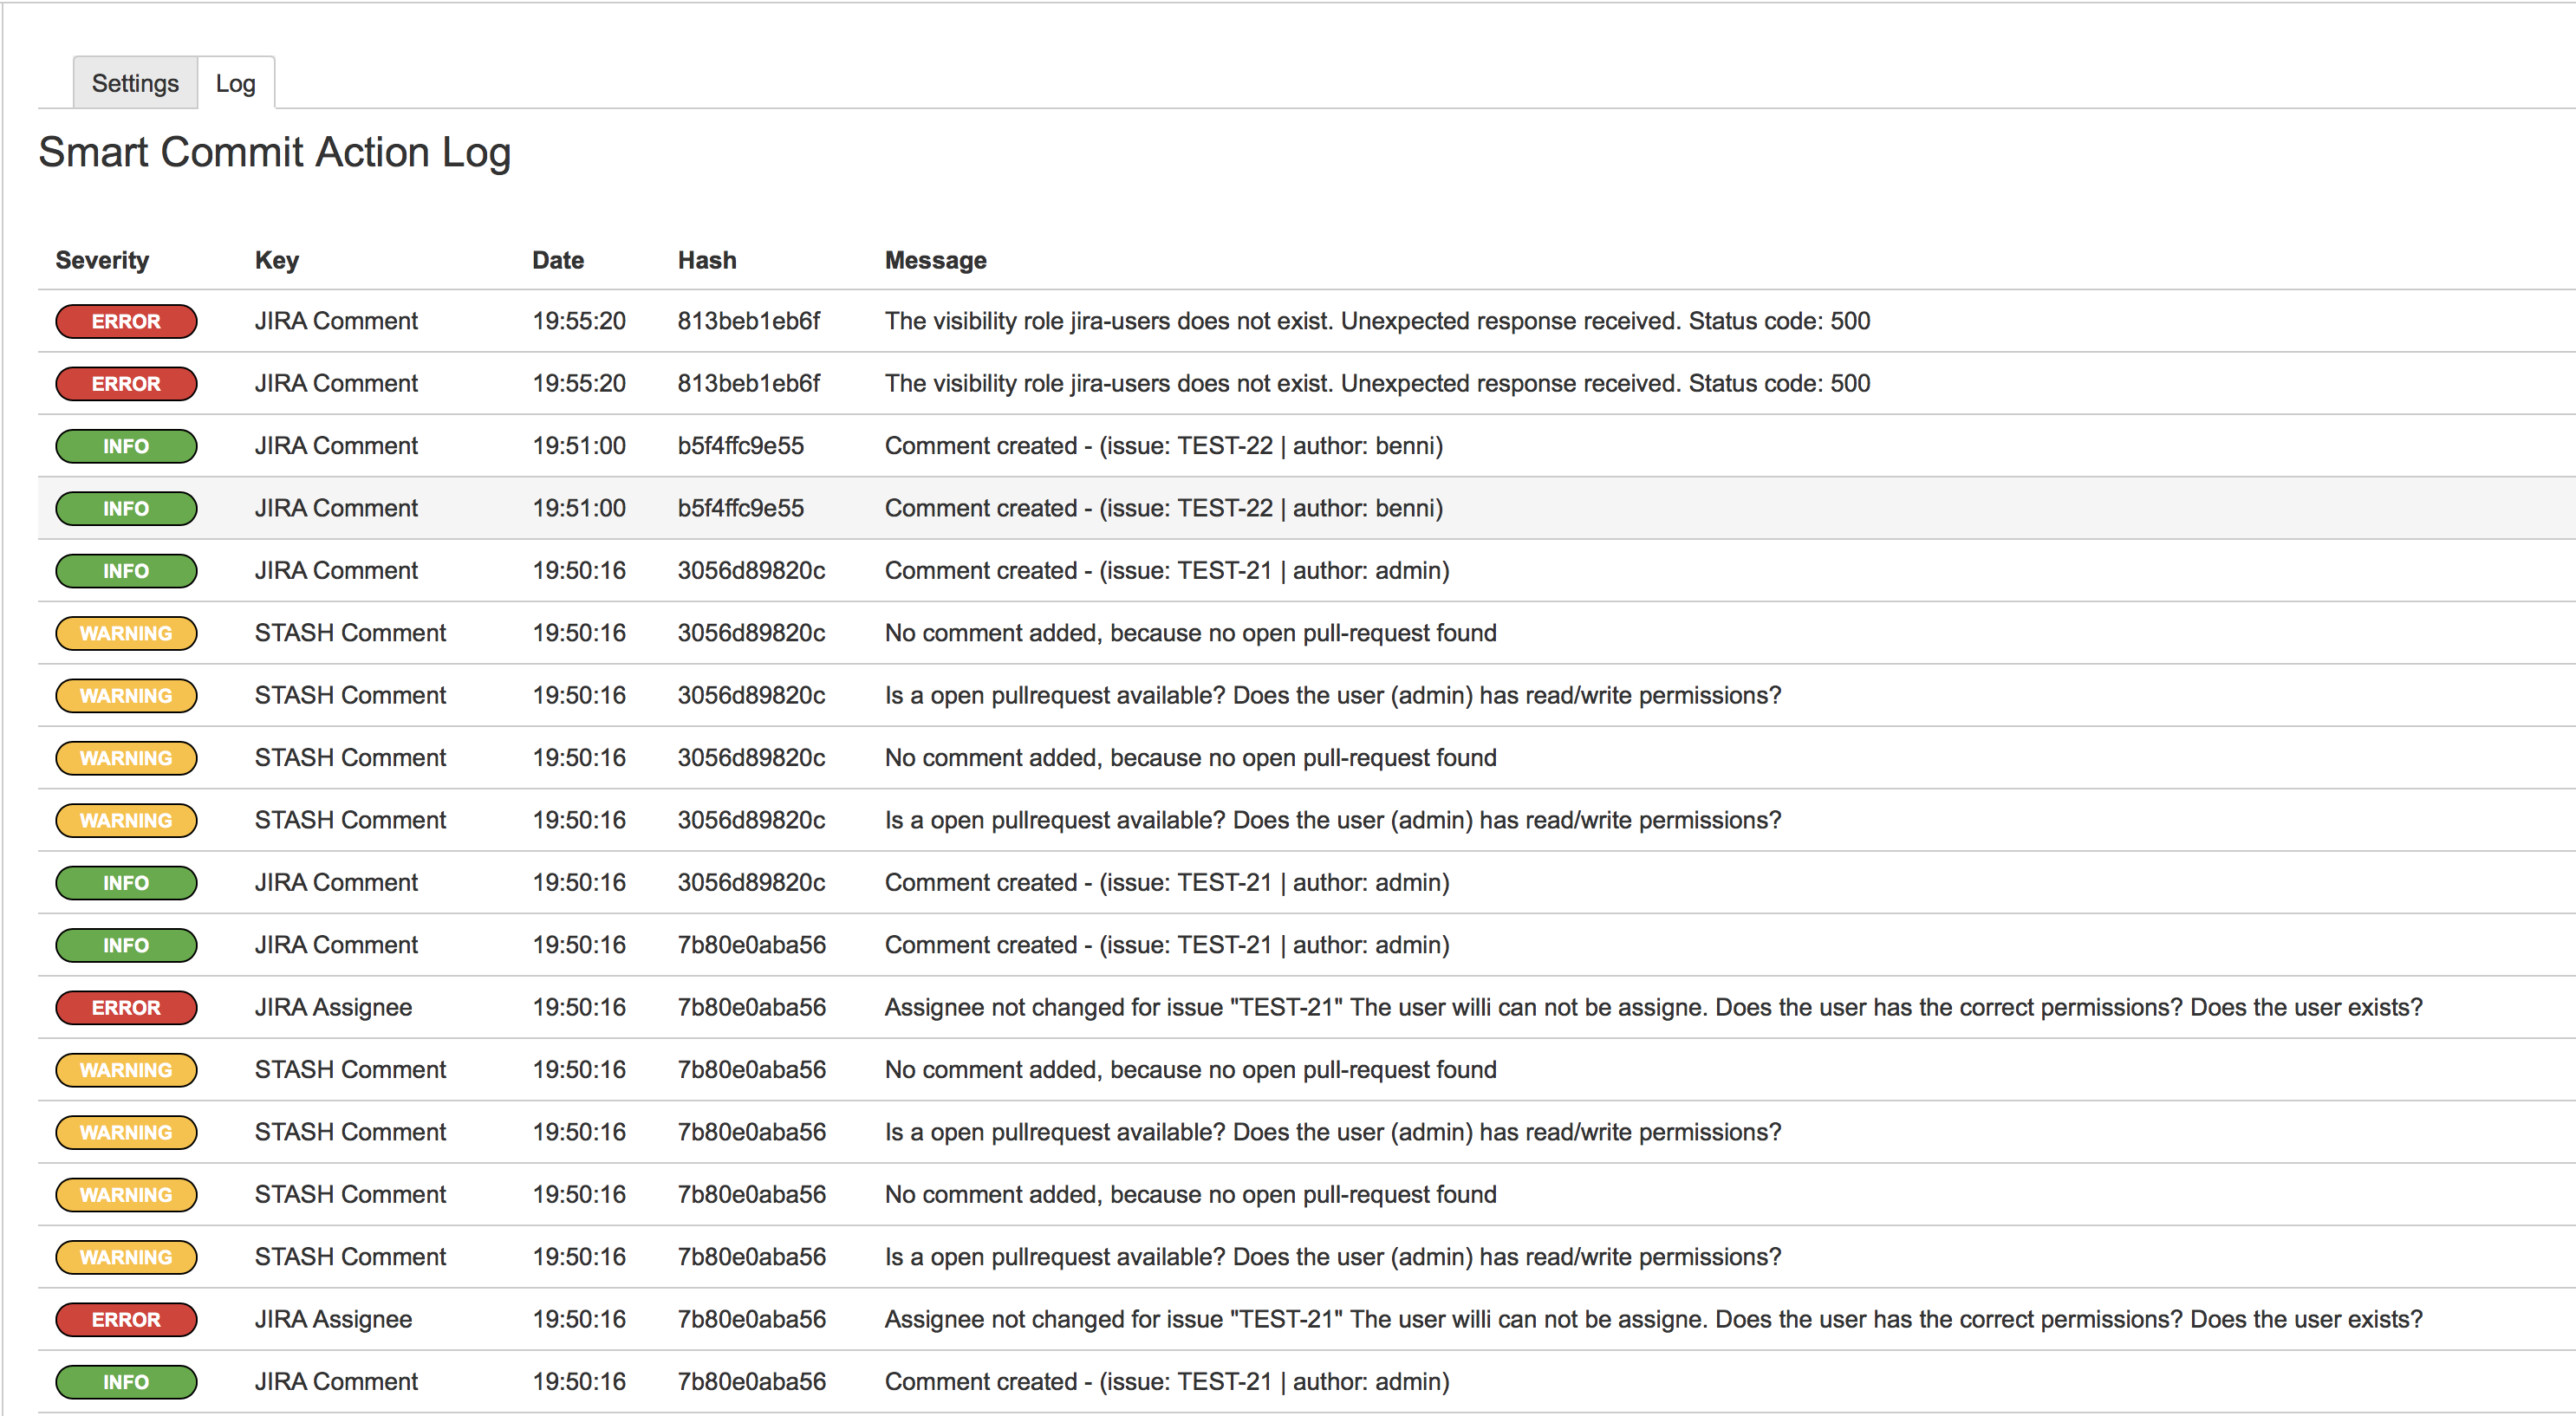Click hash 813beb1eb6f in first row
This screenshot has width=2576, height=1416.
coord(748,321)
